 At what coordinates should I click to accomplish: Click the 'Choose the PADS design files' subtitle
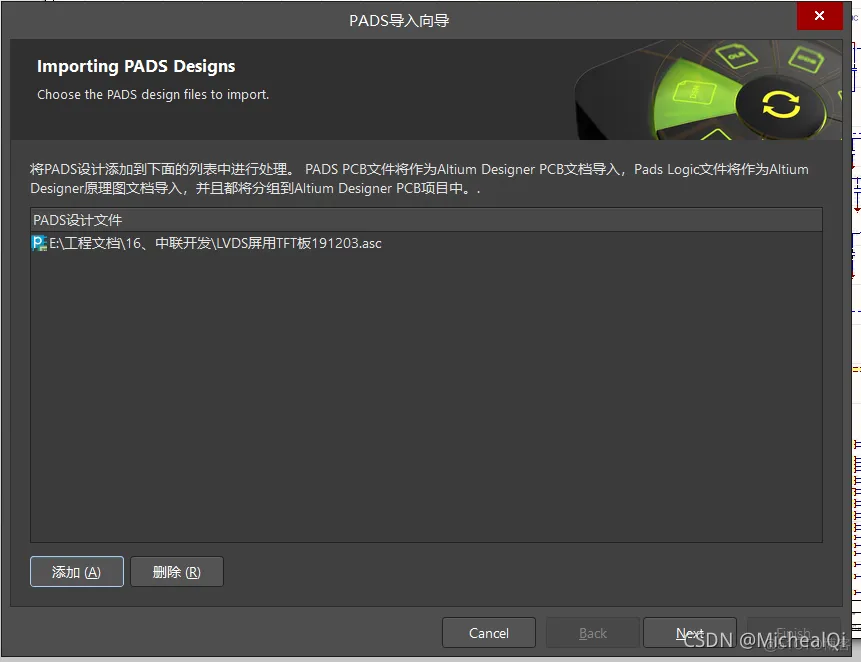(153, 95)
